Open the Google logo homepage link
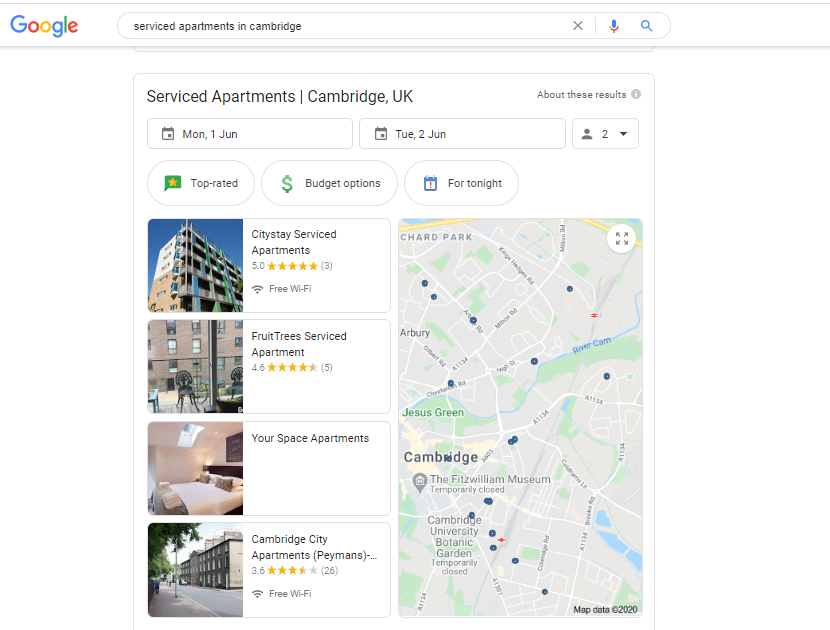 (44, 25)
